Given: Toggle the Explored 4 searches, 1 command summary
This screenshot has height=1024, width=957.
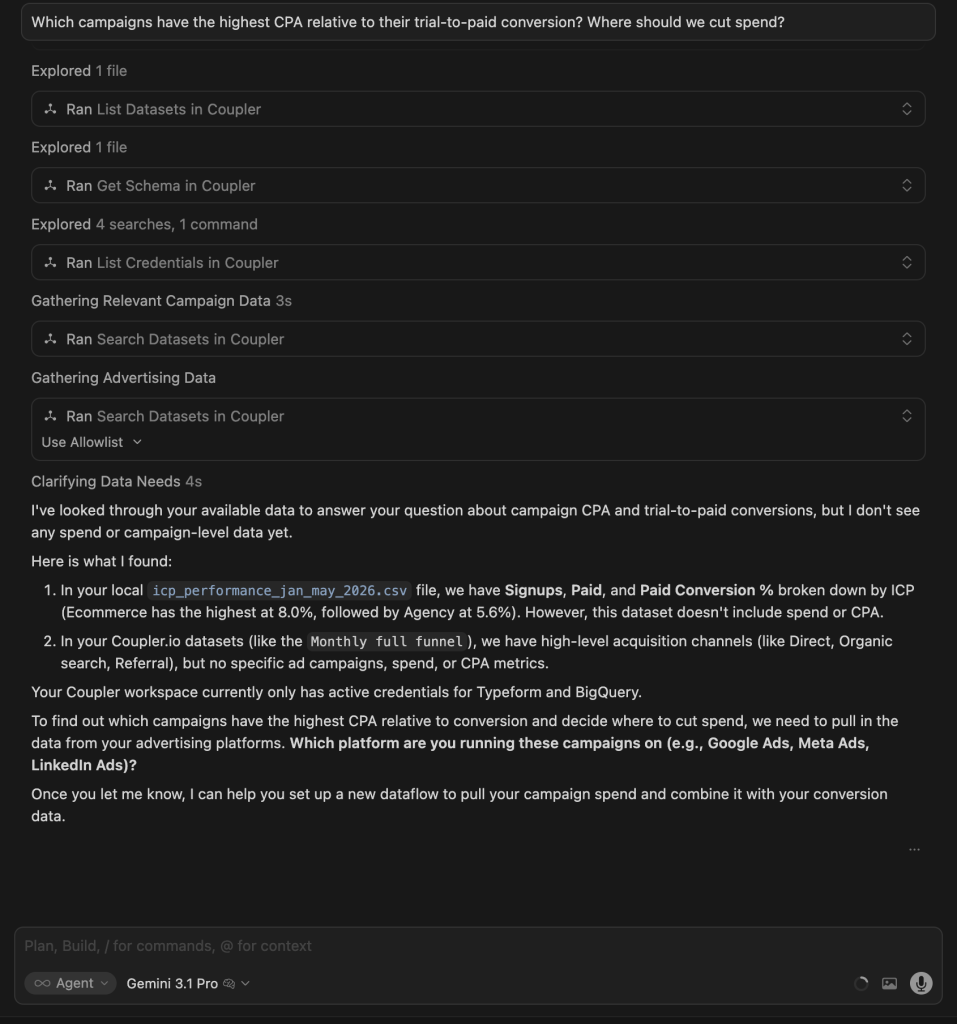Looking at the screenshot, I should click(x=144, y=224).
